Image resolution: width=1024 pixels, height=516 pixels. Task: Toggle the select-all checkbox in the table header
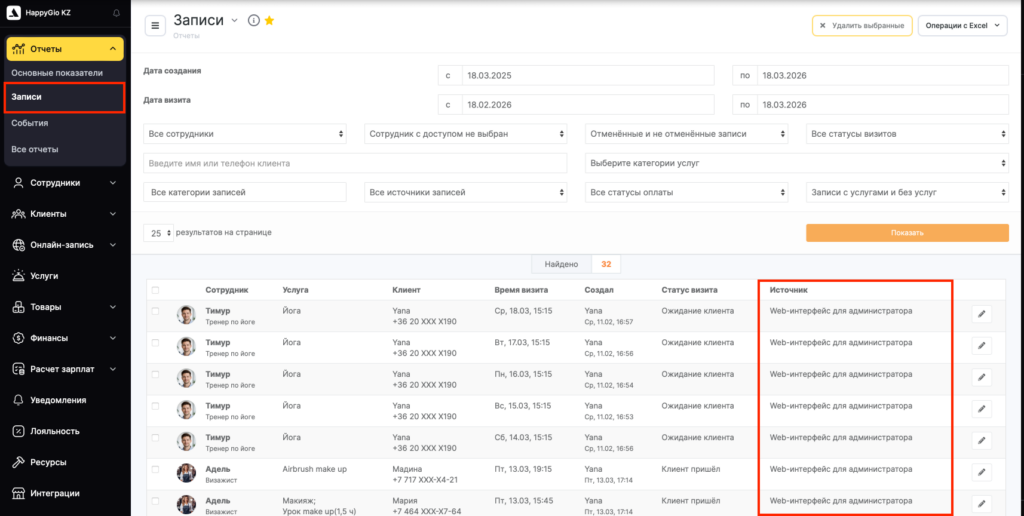pyautogui.click(x=155, y=290)
